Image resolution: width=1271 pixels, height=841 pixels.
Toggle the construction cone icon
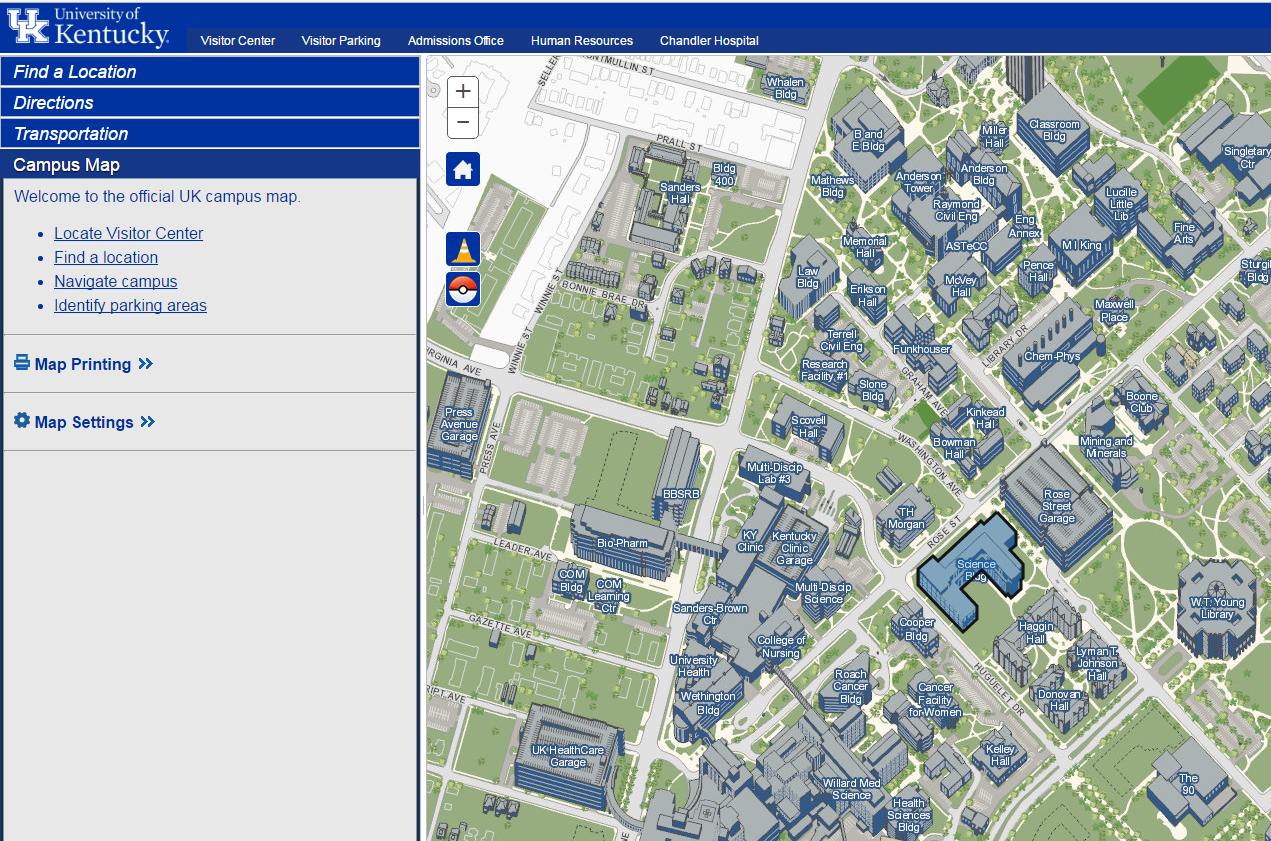[463, 249]
